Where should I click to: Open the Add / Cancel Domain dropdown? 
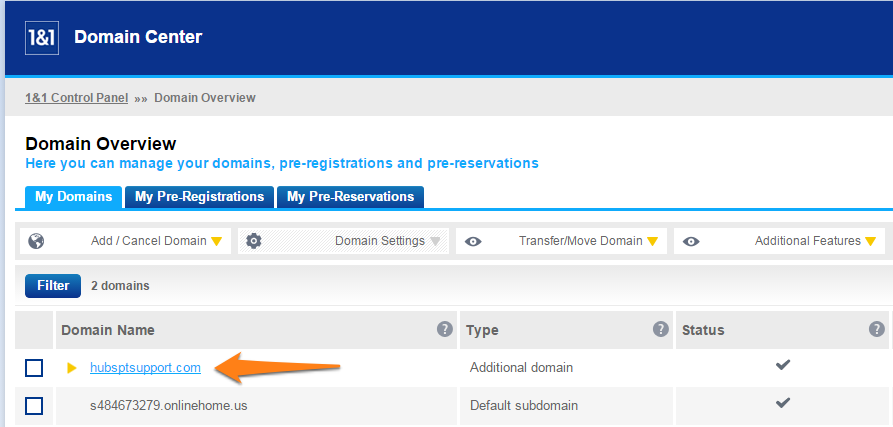tap(125, 241)
